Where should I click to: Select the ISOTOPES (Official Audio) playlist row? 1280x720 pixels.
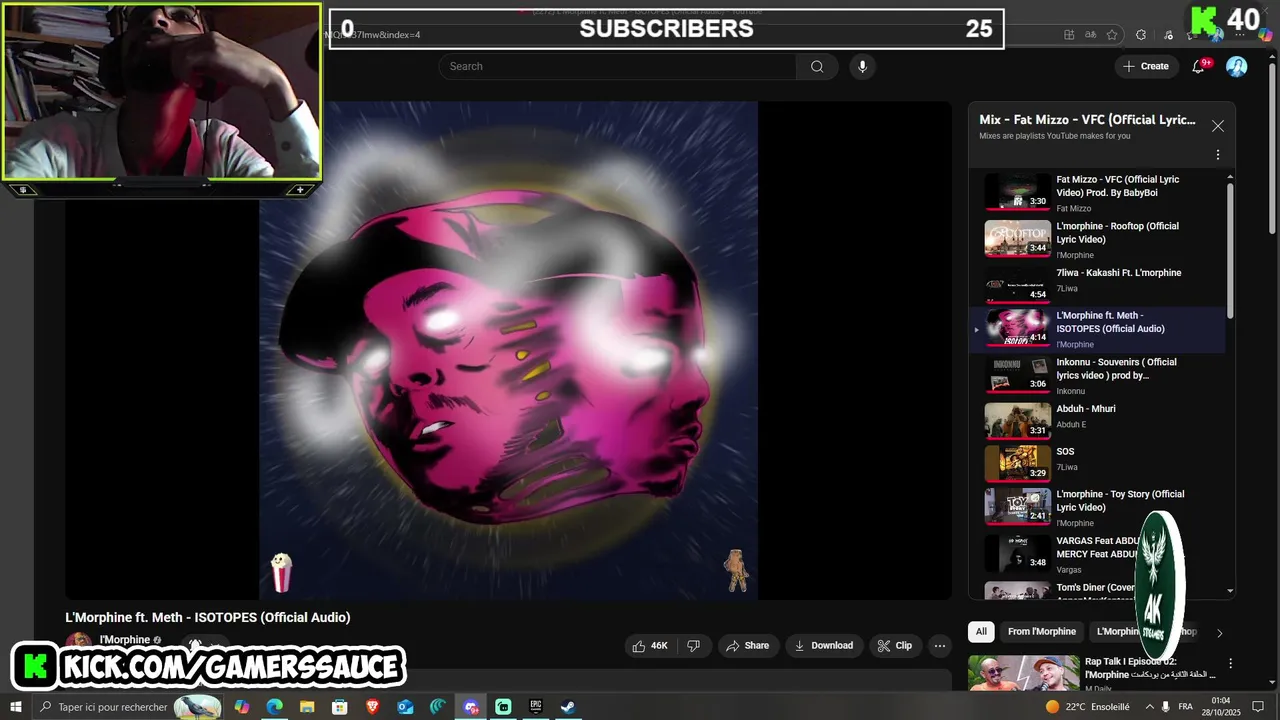[1096, 330]
